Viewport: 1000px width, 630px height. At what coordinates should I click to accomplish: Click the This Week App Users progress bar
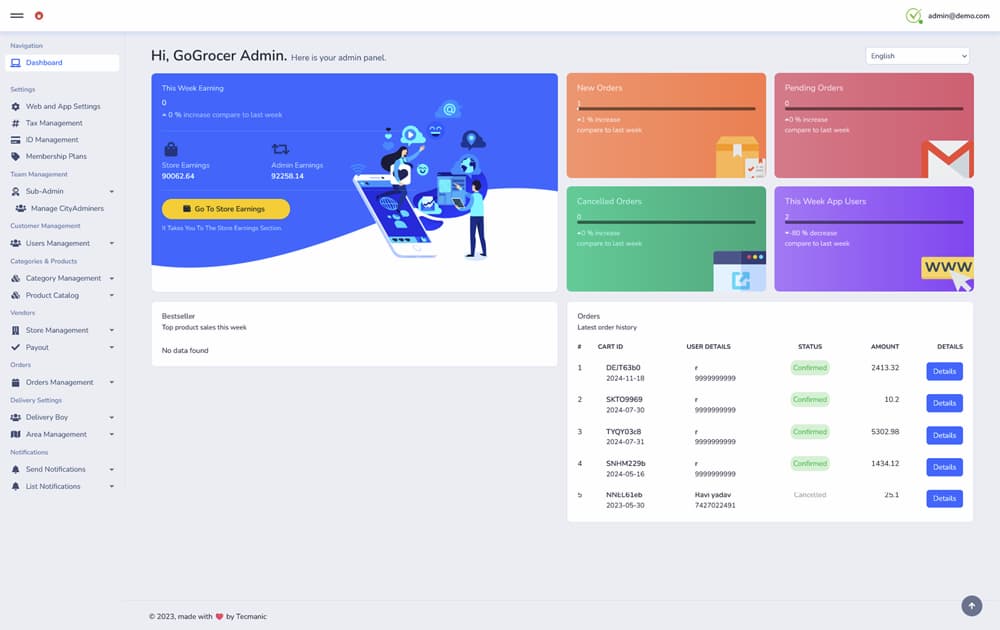tap(874, 223)
